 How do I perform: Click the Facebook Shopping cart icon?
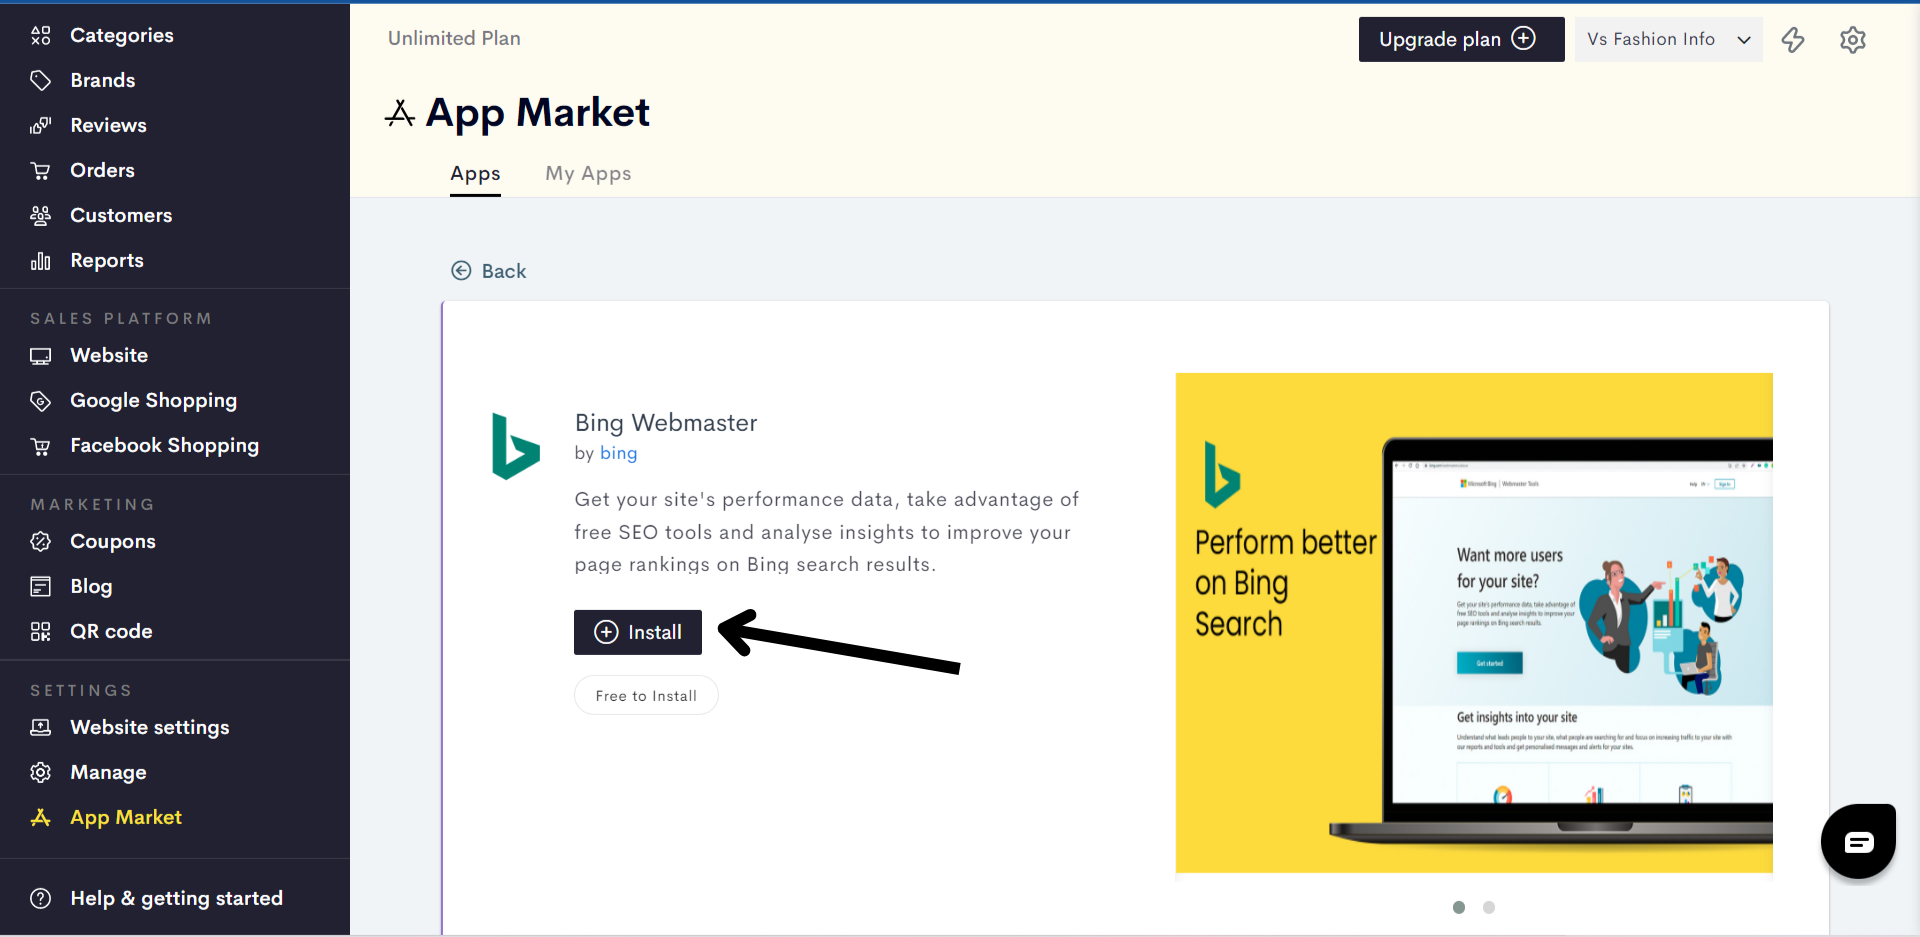(40, 445)
